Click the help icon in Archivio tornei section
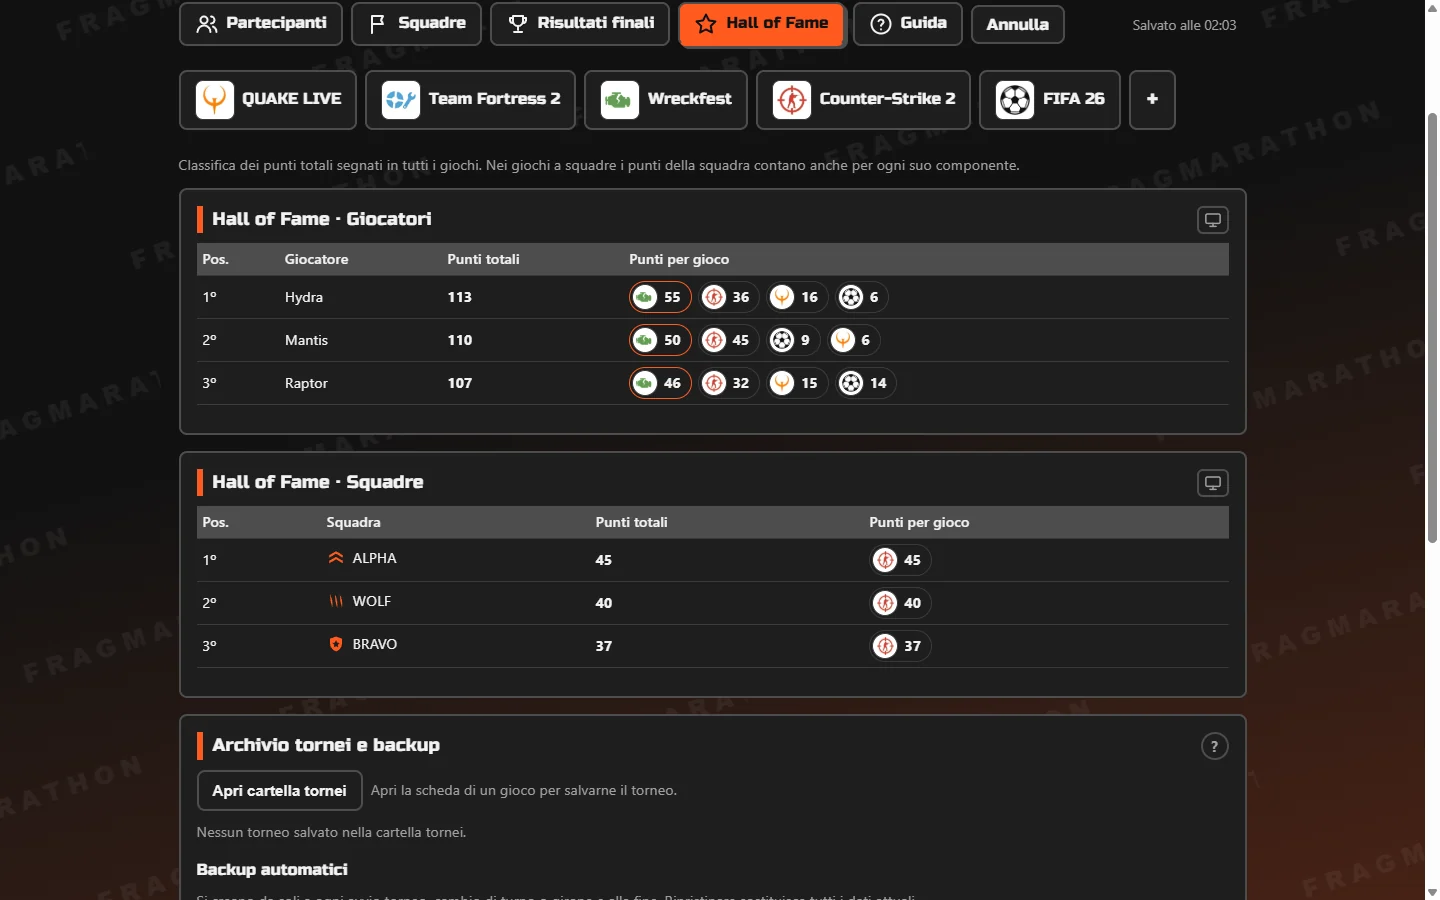 [1214, 746]
